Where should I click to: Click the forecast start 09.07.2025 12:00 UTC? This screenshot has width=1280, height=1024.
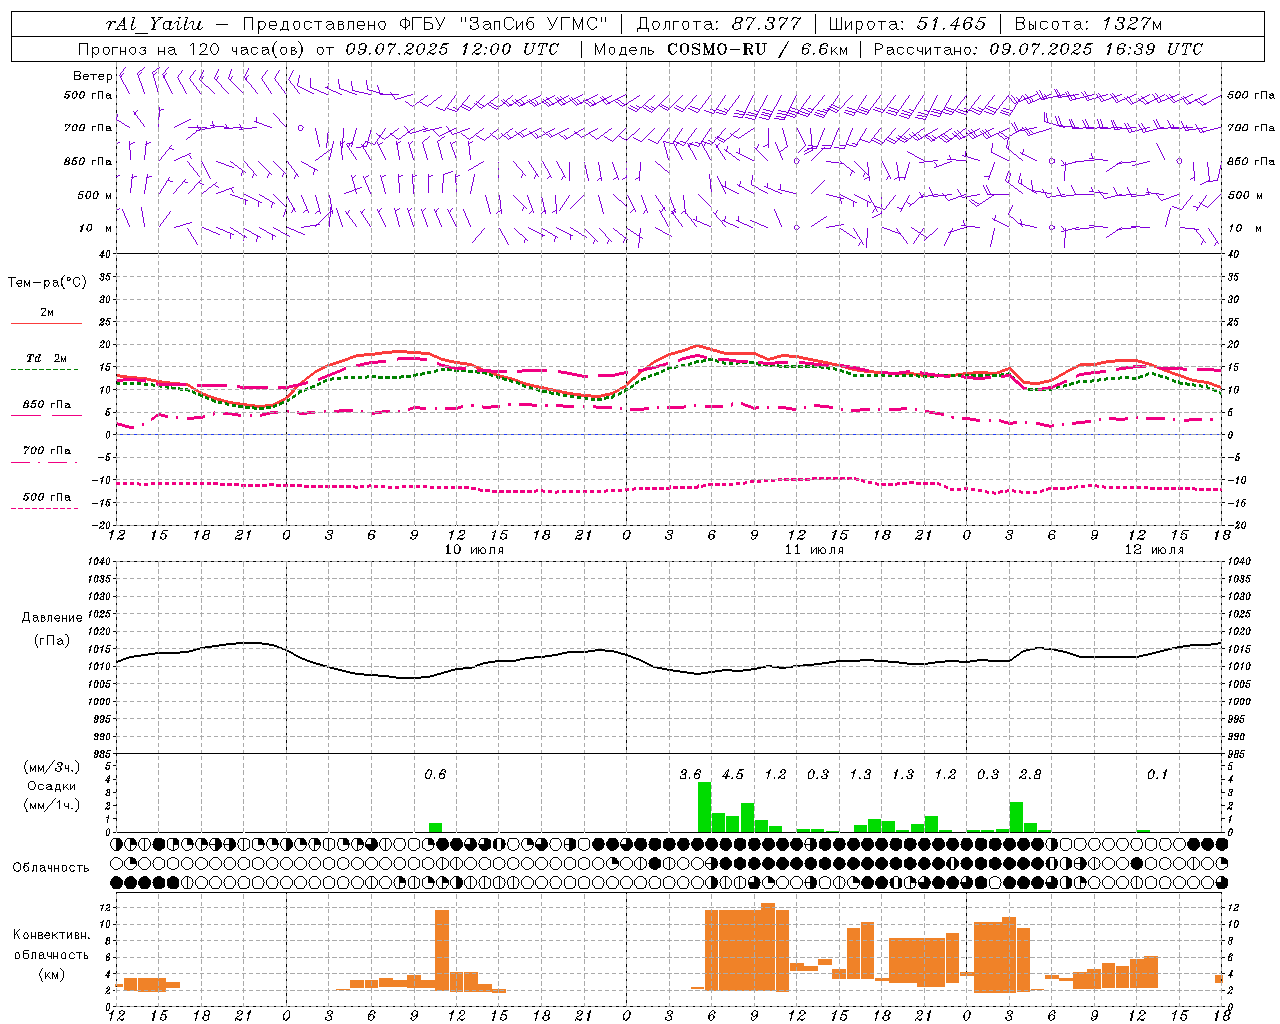[x=452, y=49]
